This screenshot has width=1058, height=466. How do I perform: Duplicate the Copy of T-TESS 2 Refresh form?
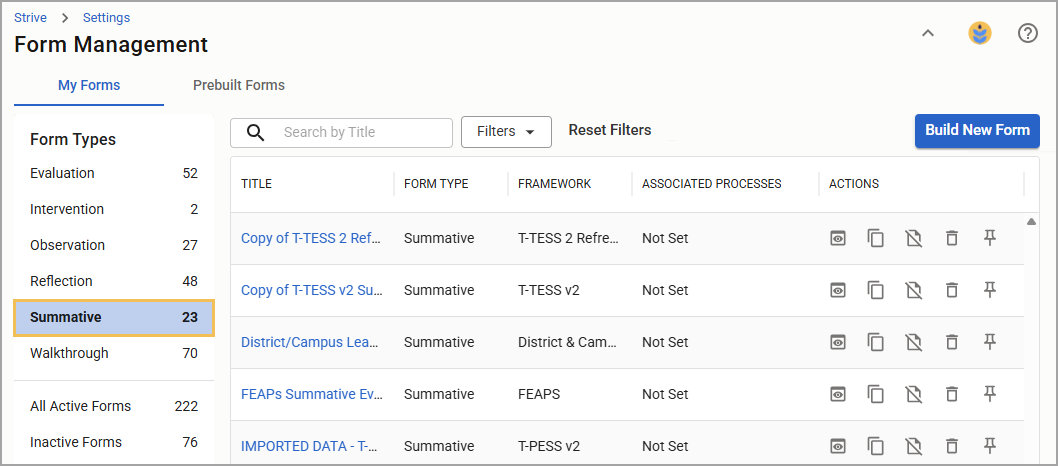tap(875, 238)
